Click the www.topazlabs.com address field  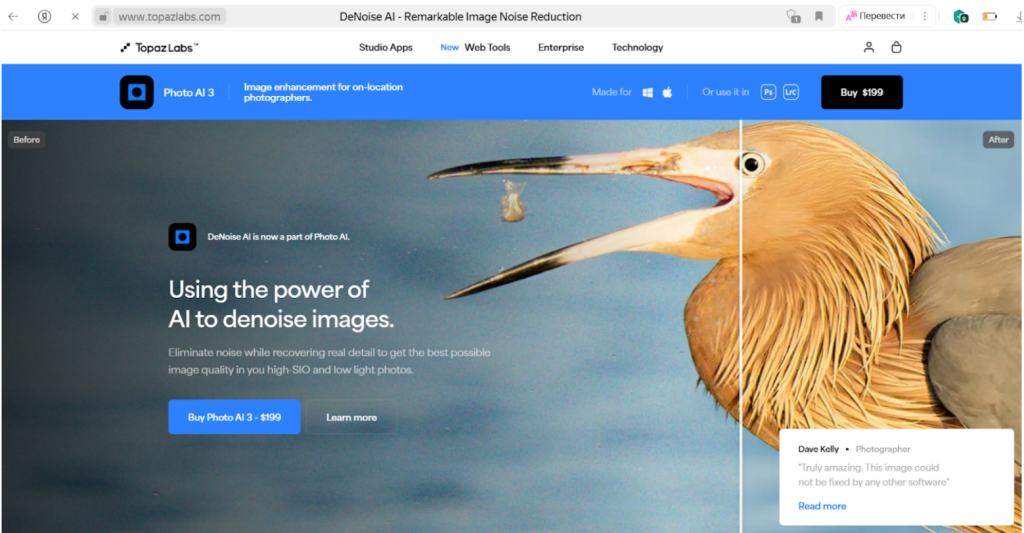click(x=169, y=16)
